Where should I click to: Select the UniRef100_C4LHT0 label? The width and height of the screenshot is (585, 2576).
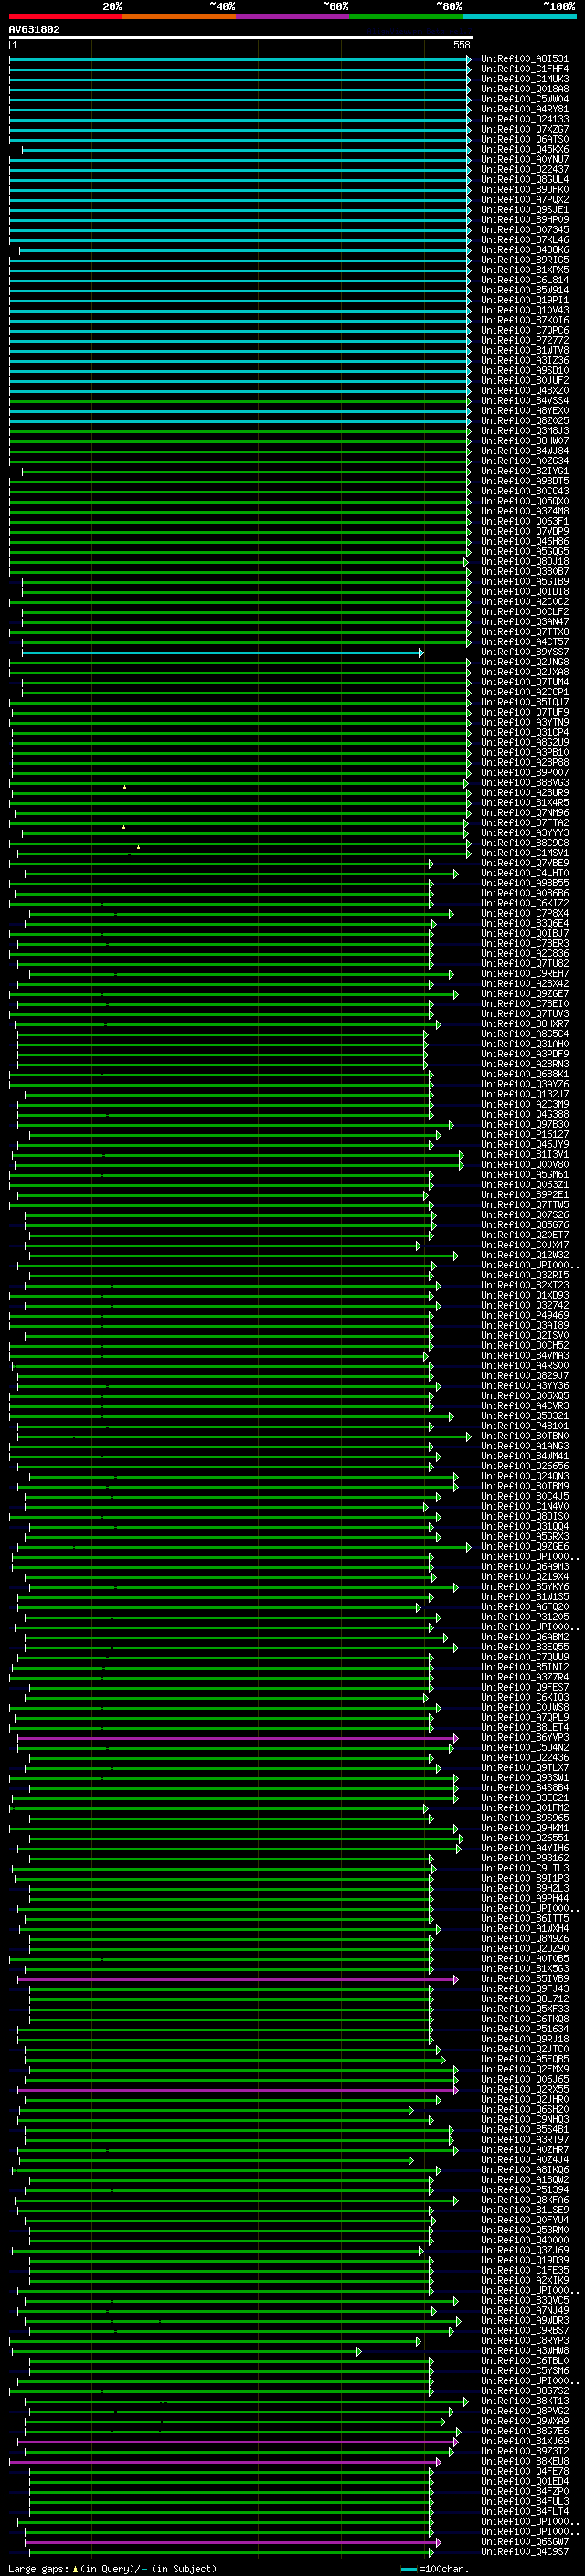(525, 873)
